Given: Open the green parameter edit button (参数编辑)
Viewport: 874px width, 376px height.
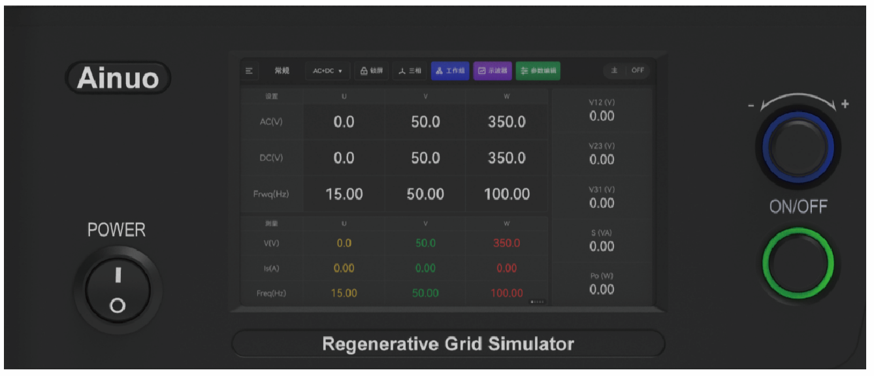Looking at the screenshot, I should pos(538,71).
